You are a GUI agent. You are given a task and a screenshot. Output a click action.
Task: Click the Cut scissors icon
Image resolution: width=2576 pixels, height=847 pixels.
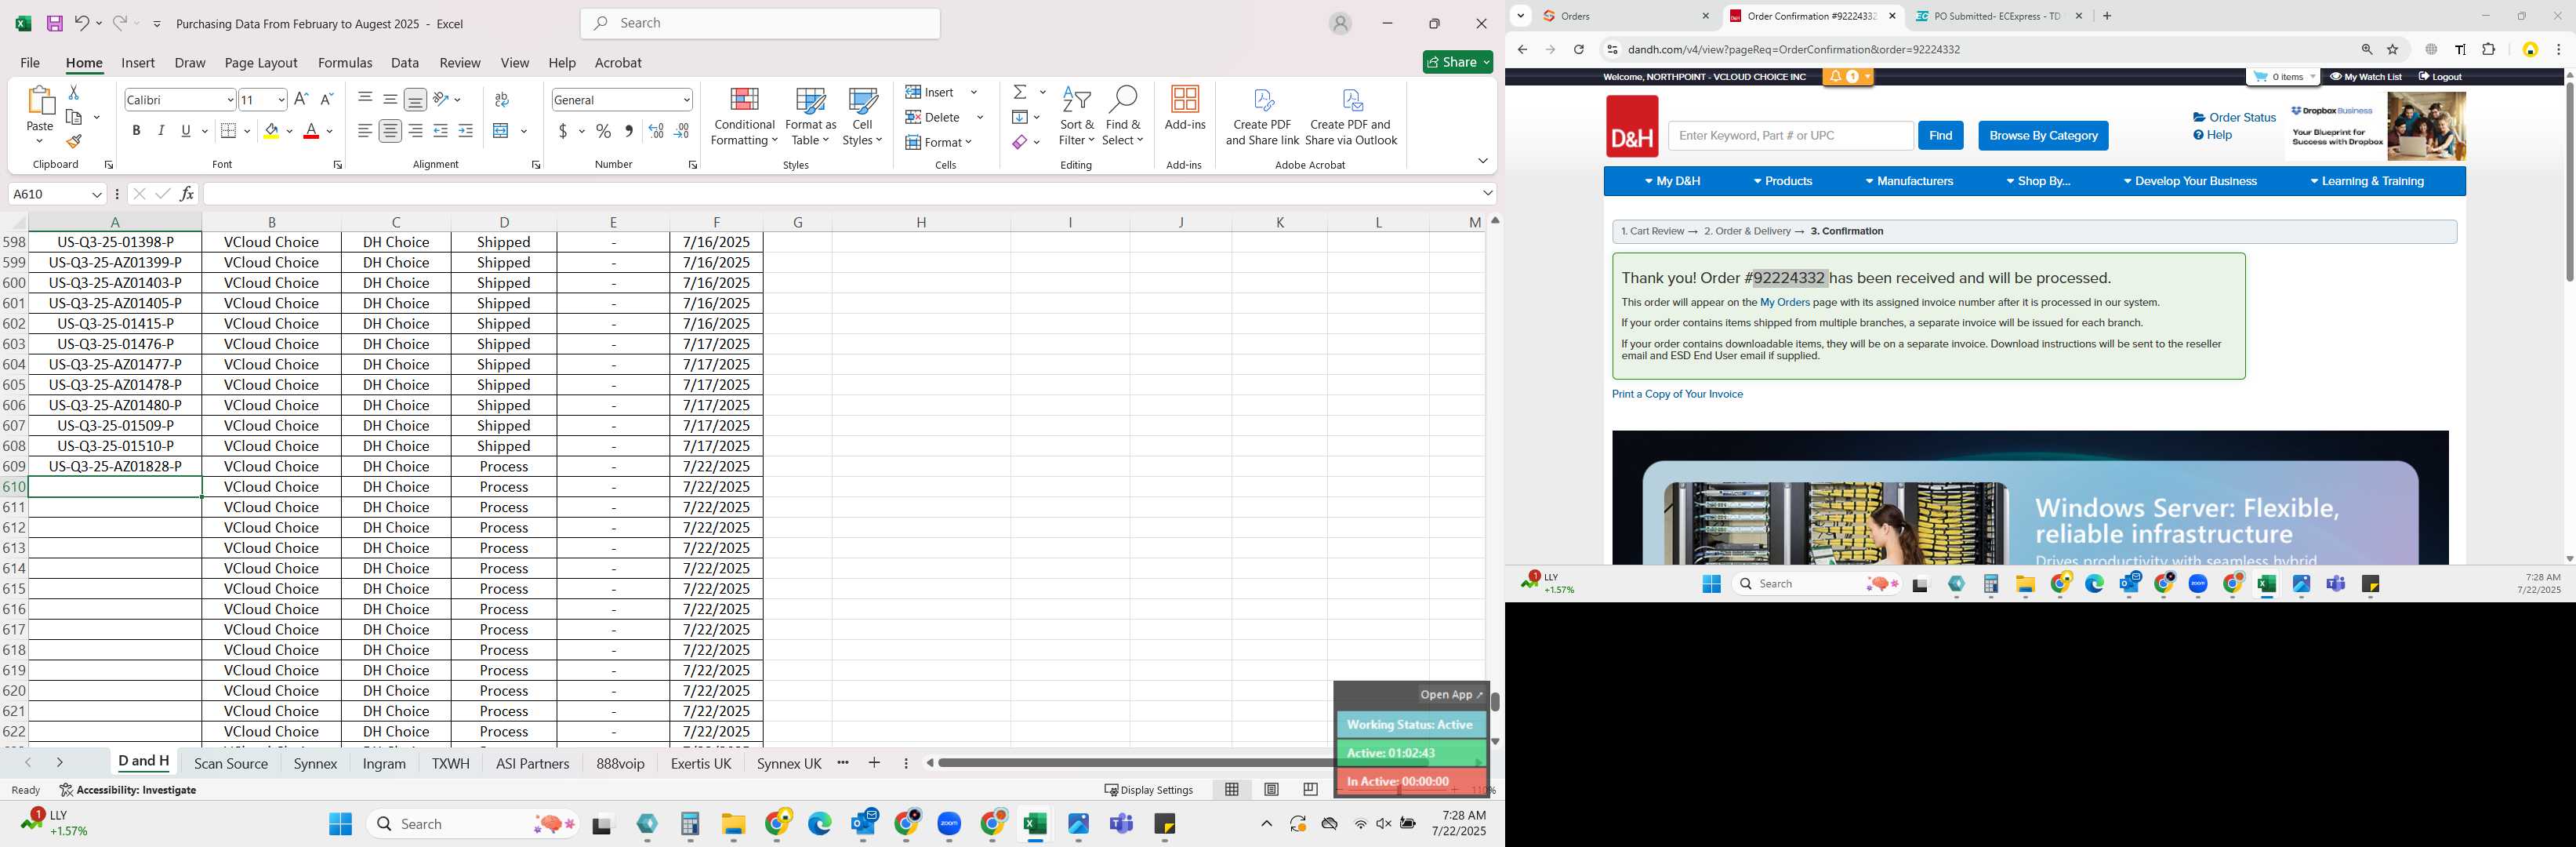(x=74, y=92)
